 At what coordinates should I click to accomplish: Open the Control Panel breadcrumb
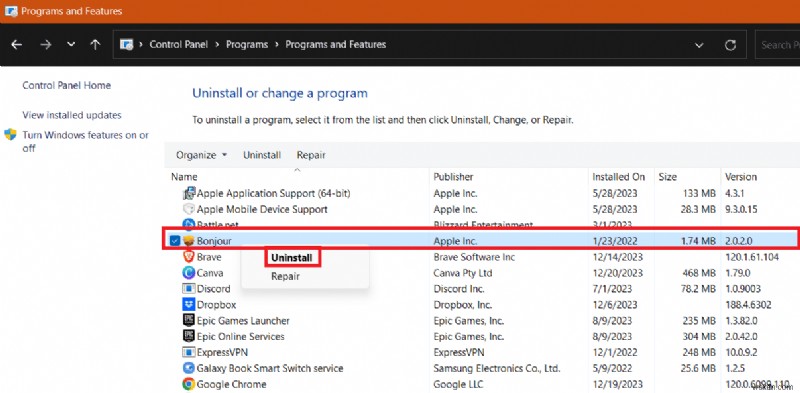179,44
